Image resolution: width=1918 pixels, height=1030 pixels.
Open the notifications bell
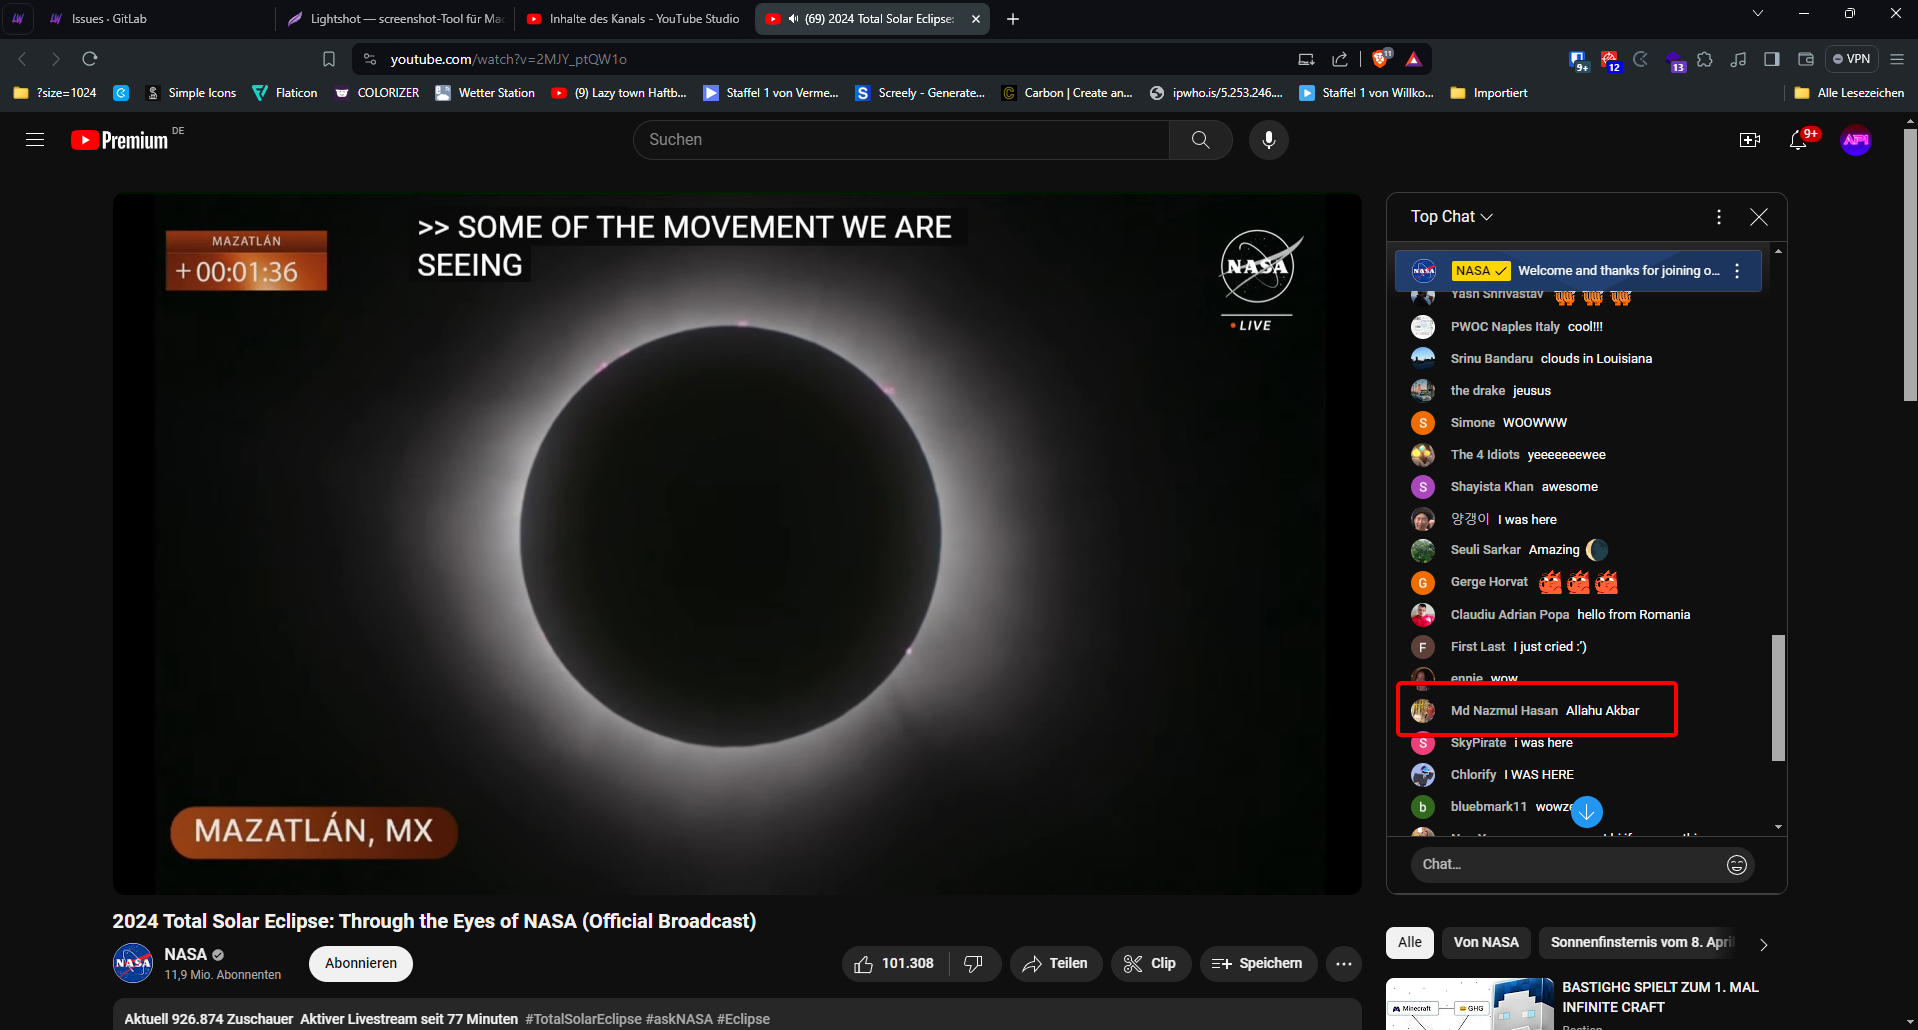pyautogui.click(x=1798, y=140)
